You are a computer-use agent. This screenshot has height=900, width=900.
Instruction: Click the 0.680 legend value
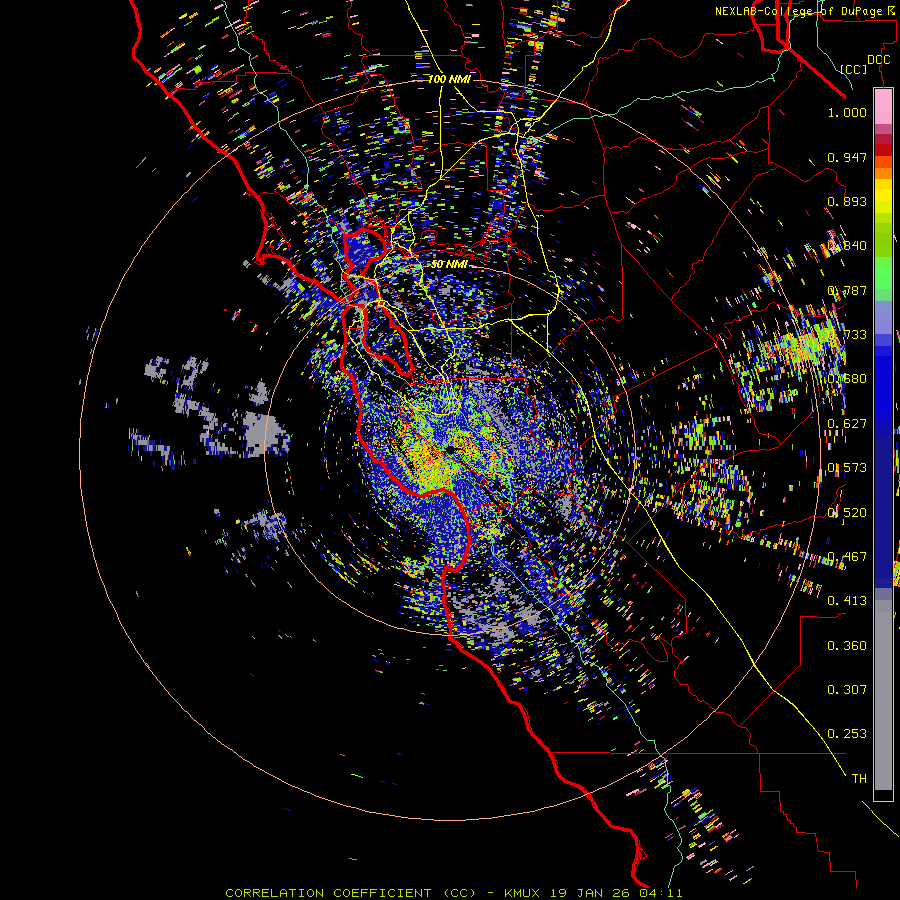click(847, 379)
